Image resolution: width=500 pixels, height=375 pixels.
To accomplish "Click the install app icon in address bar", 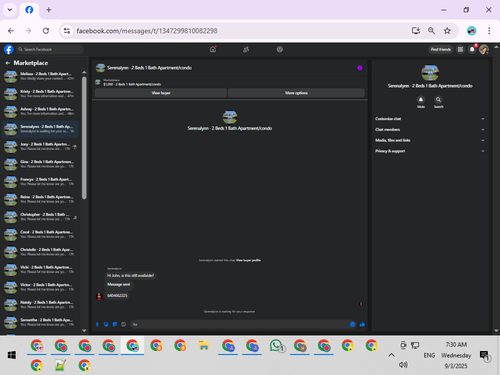I will 416,31.
